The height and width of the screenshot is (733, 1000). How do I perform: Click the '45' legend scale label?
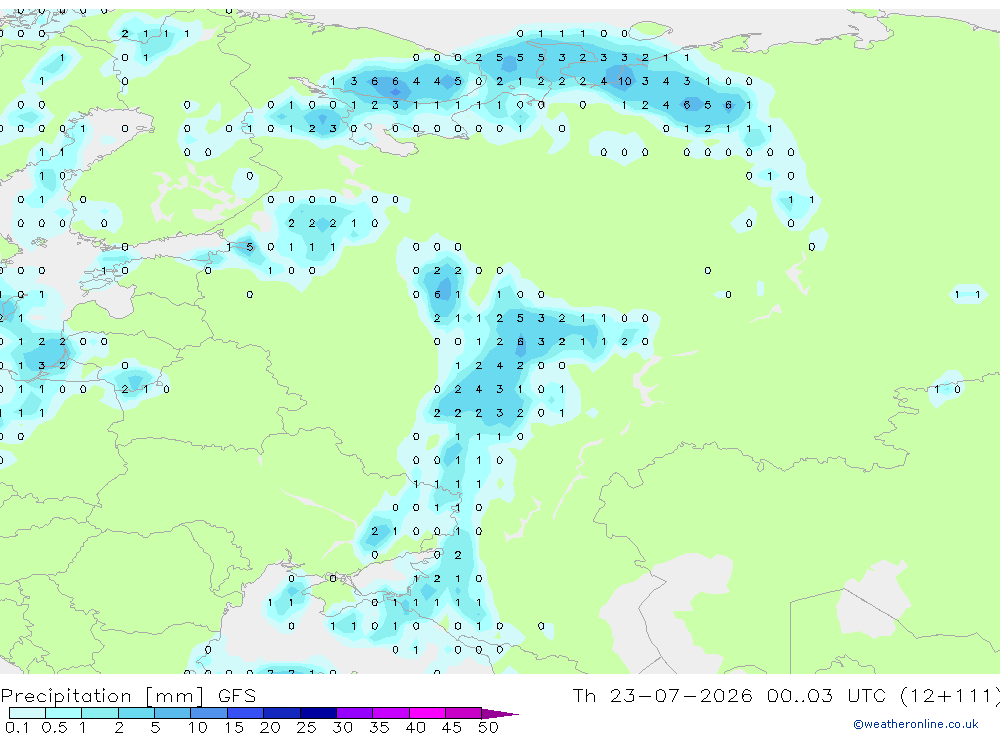pyautogui.click(x=452, y=727)
